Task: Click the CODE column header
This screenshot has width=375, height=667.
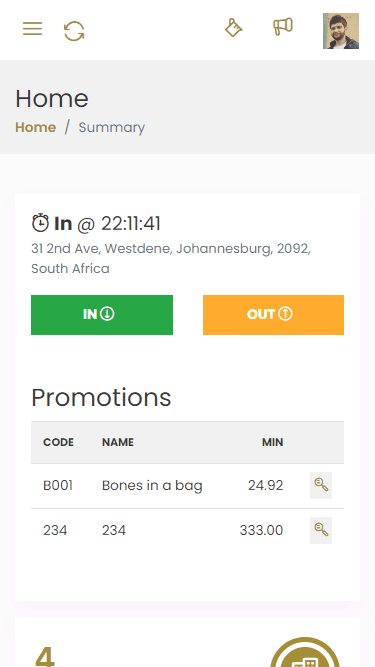Action: tap(58, 442)
